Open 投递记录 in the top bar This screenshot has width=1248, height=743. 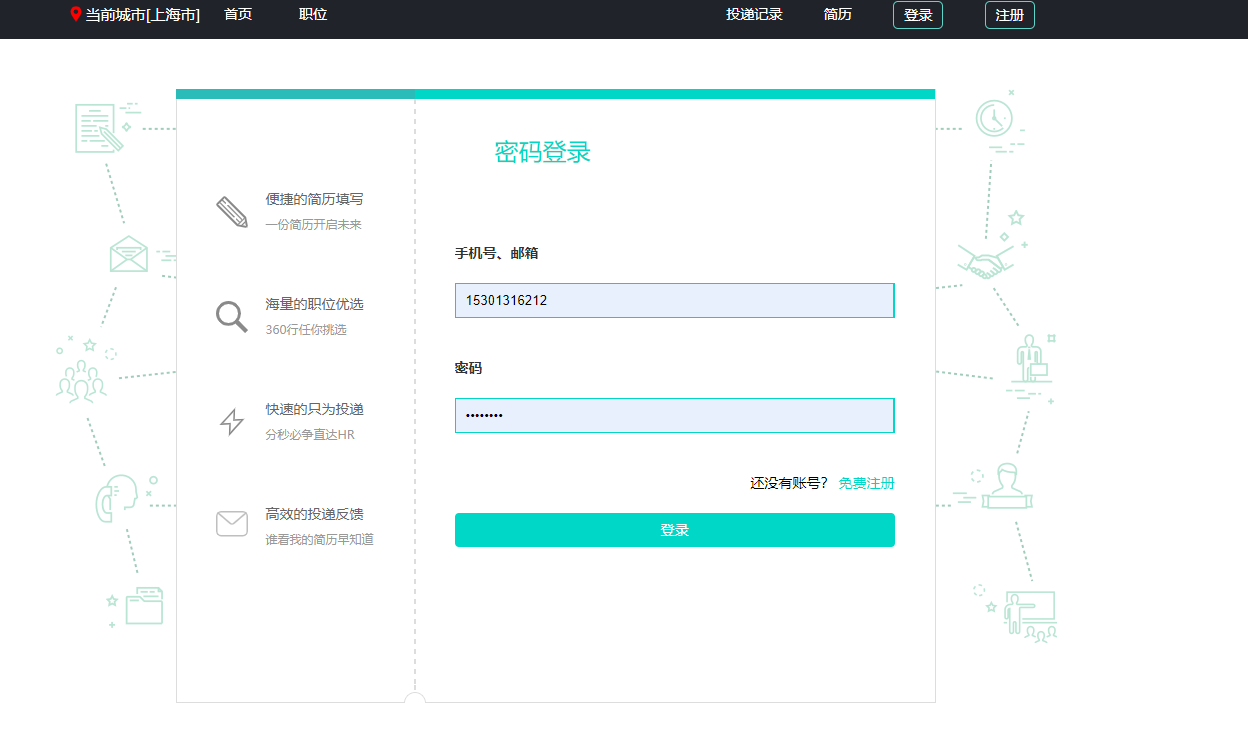754,15
